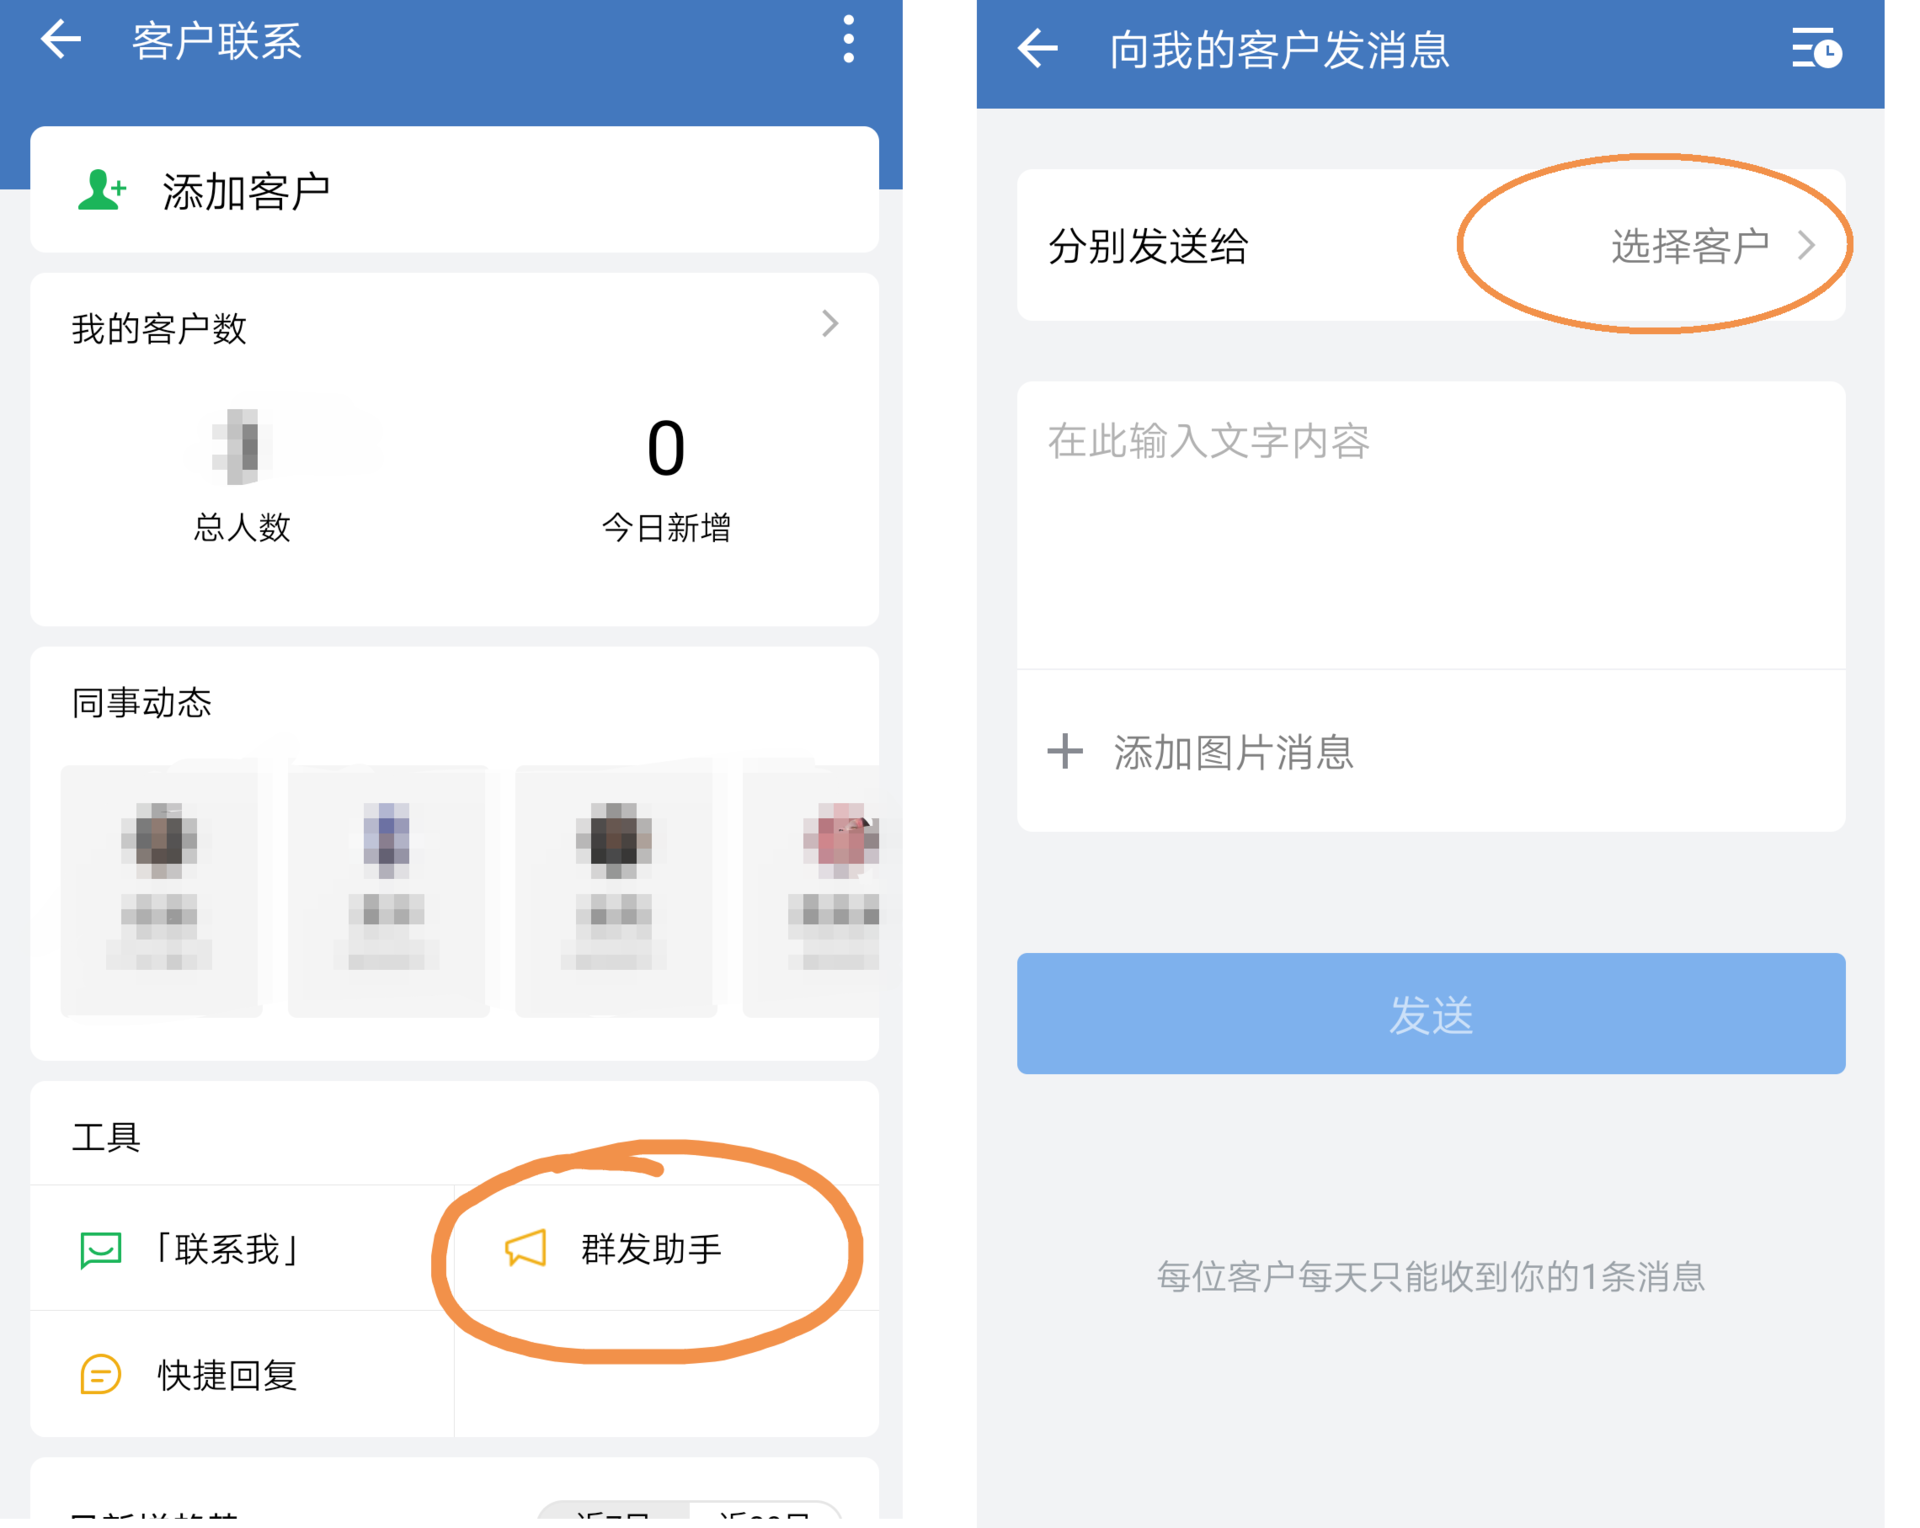
Task: Click the green add-customer person icon
Action: pyautogui.click(x=102, y=190)
